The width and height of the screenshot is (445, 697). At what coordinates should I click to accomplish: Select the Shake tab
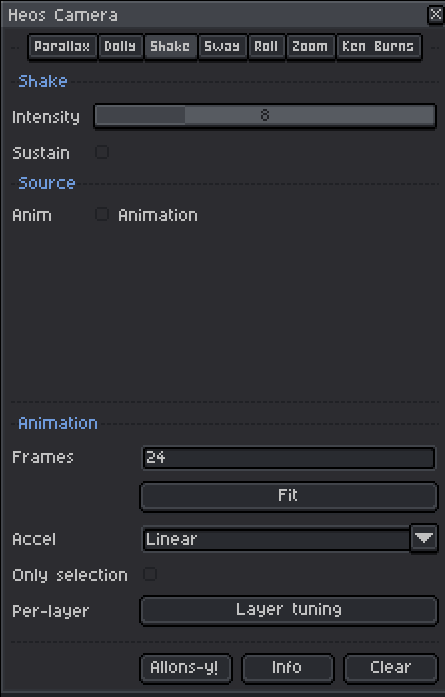(x=170, y=47)
